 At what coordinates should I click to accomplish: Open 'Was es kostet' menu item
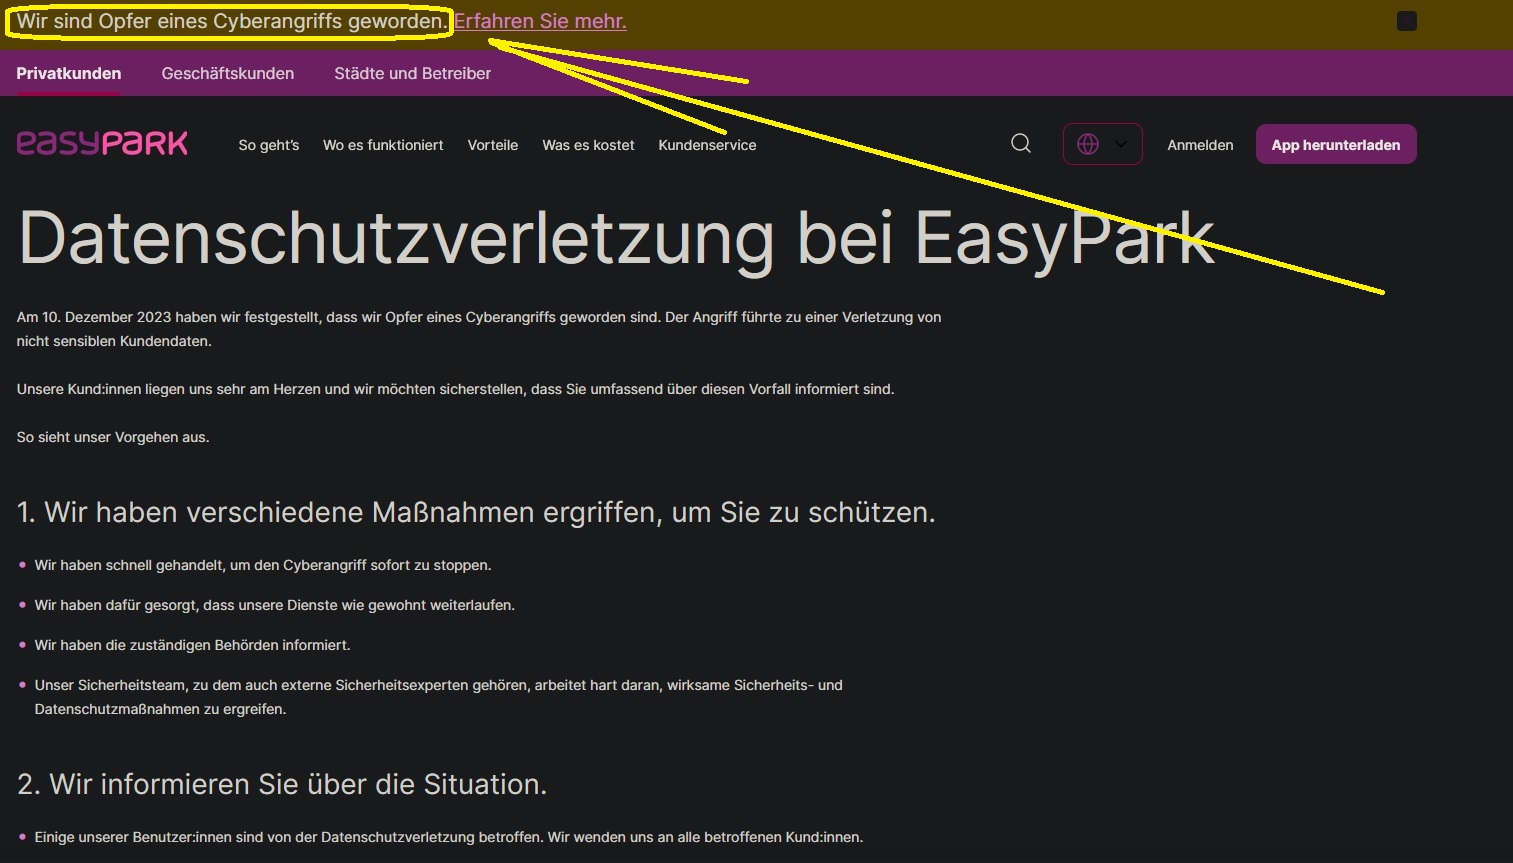(x=588, y=145)
